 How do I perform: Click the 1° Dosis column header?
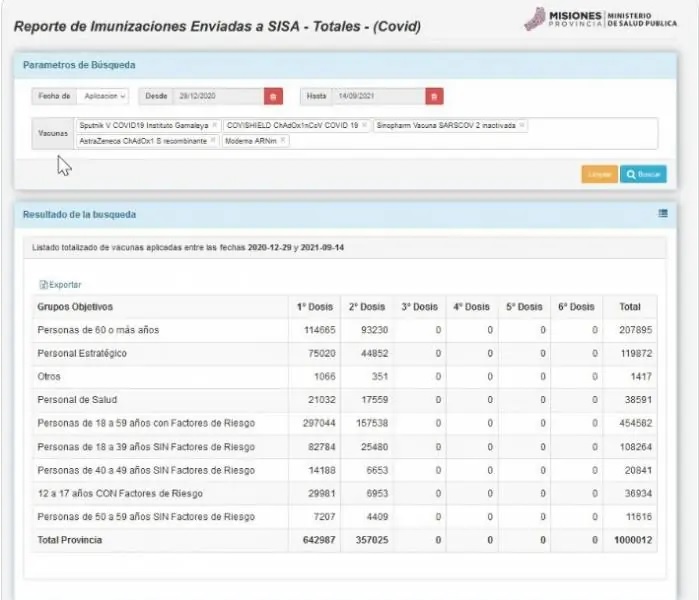315,307
